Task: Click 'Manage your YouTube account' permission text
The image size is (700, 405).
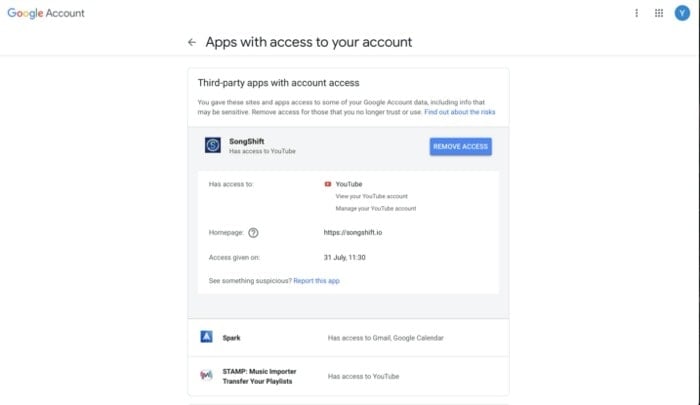Action: tap(376, 208)
